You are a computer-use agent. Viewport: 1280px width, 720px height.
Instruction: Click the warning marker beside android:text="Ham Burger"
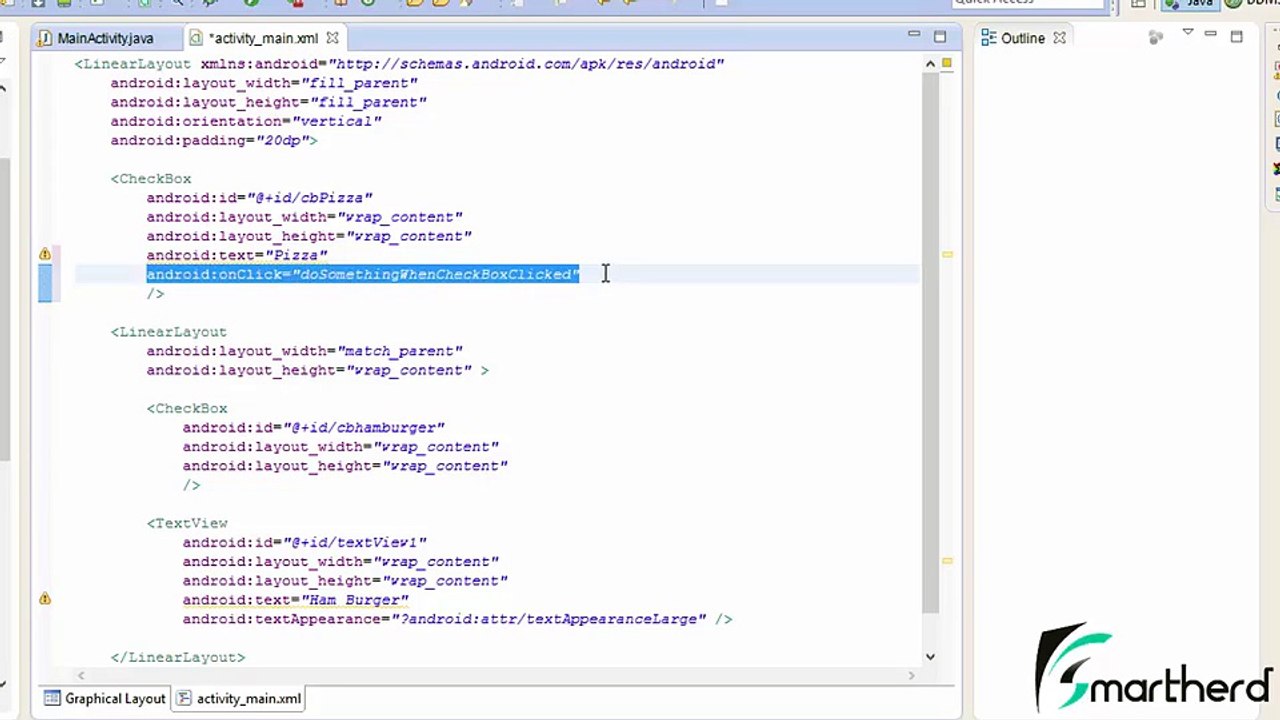point(45,599)
